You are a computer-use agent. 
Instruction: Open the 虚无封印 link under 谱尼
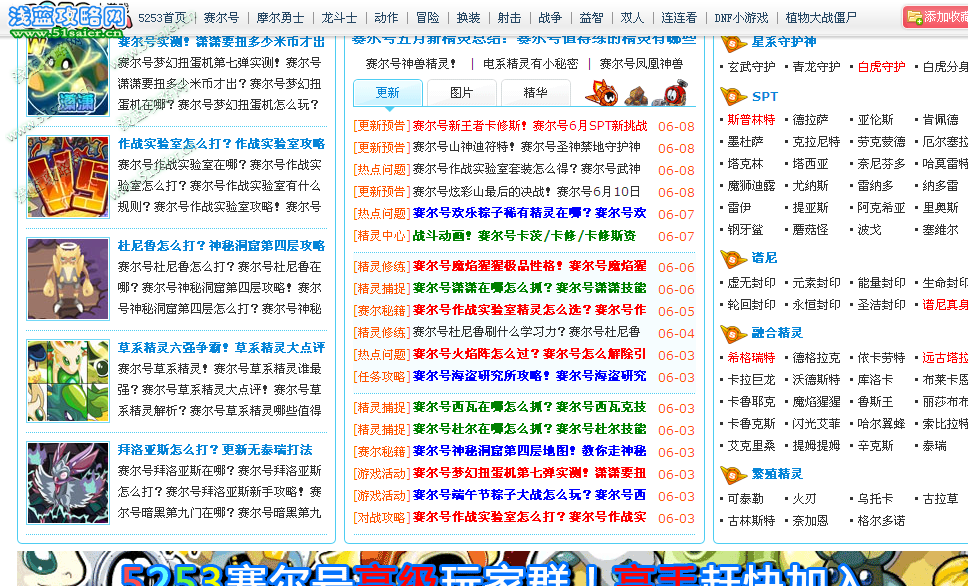tap(751, 283)
